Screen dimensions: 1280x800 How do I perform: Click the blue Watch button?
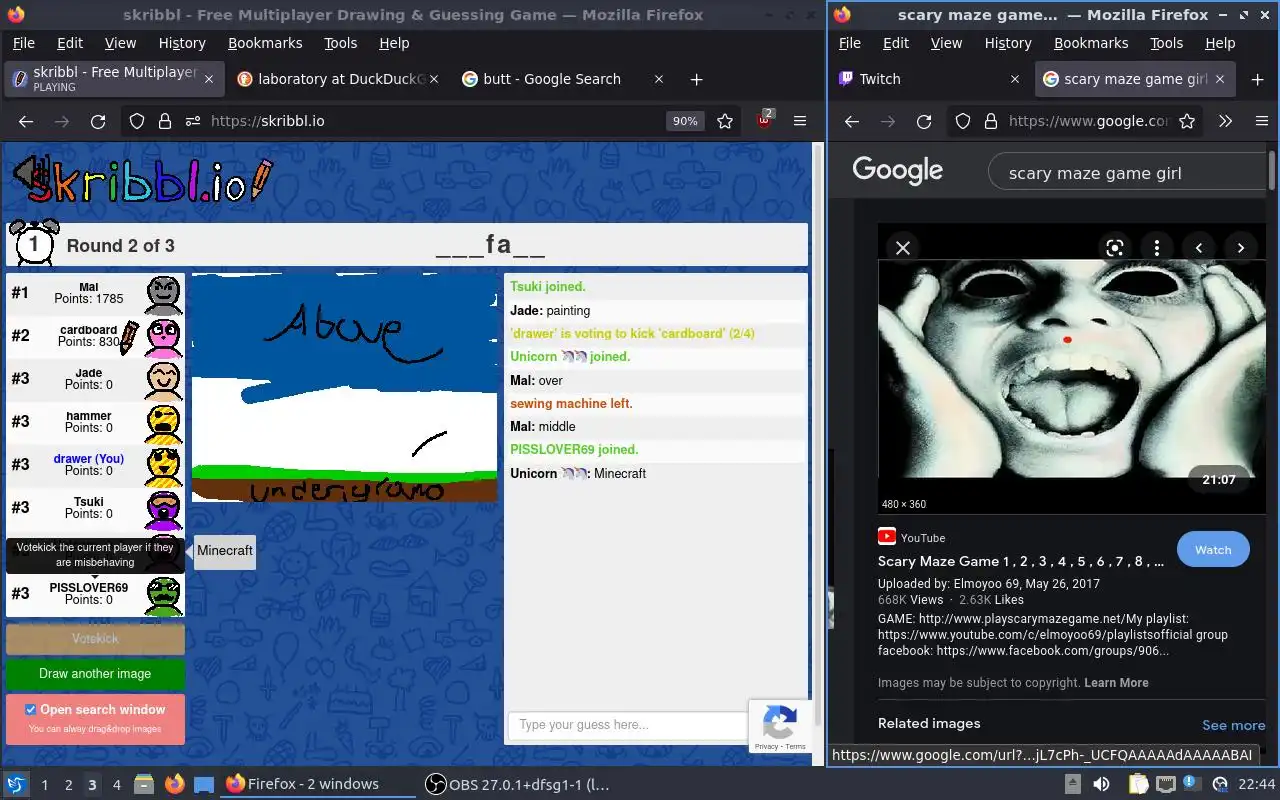coord(1213,550)
